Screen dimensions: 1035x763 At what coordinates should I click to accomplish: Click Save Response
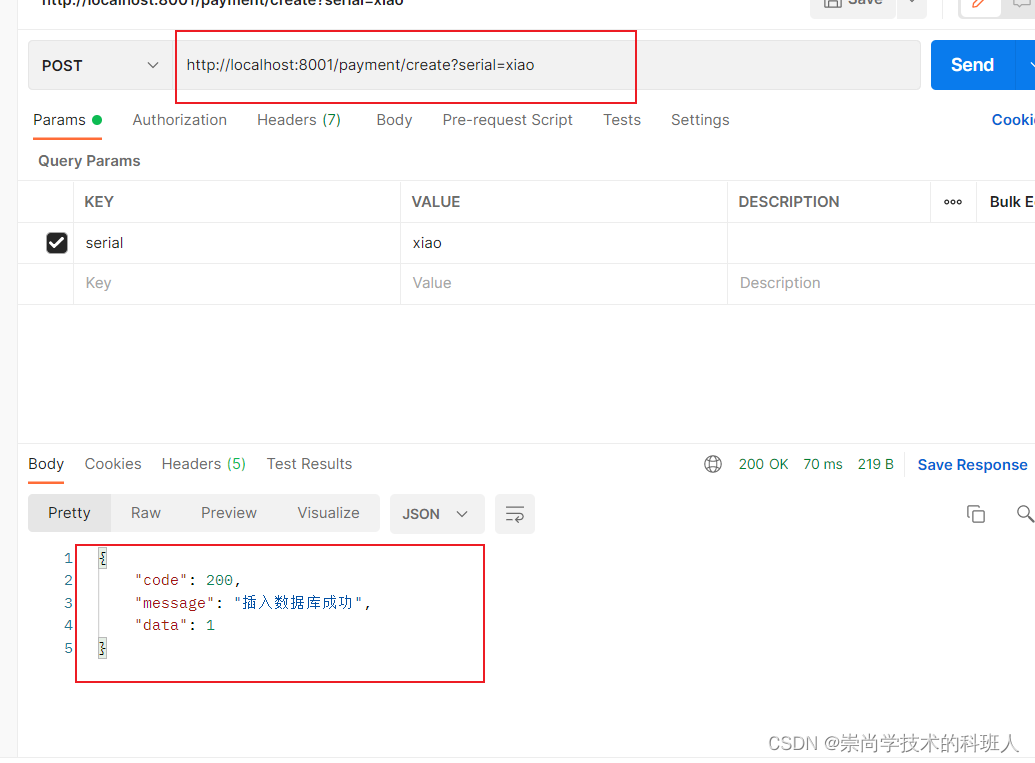tap(972, 465)
